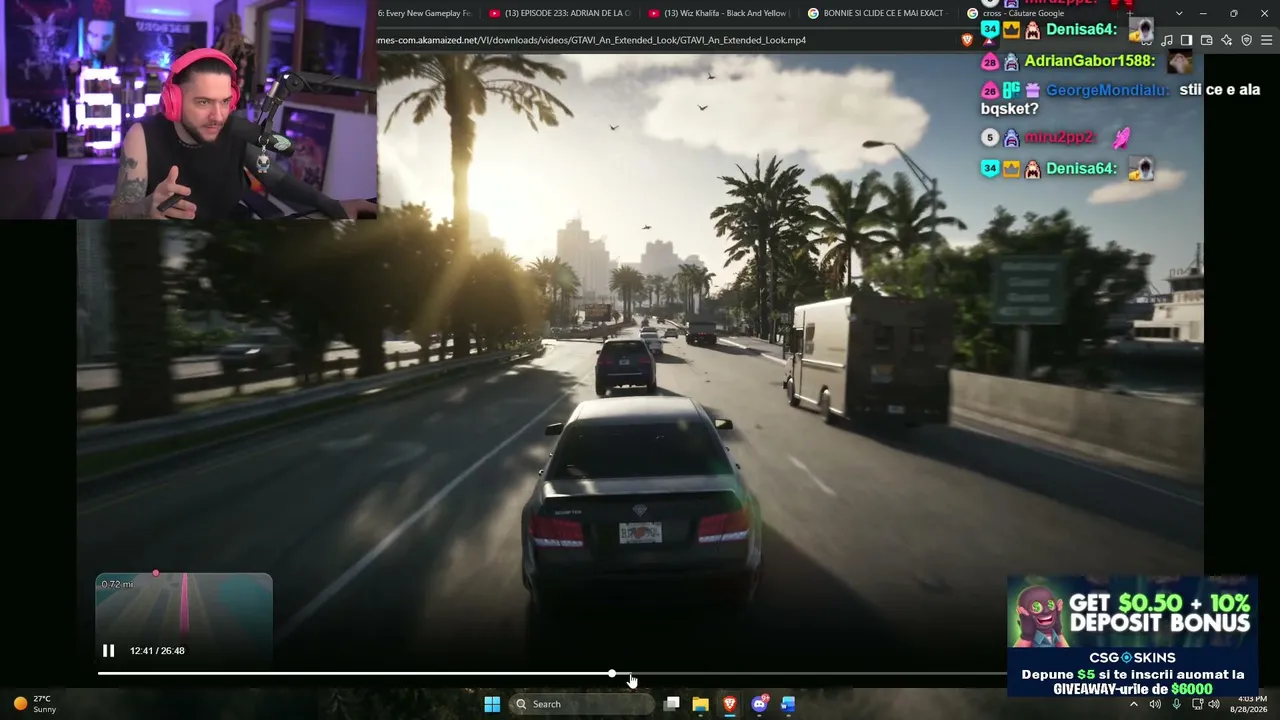Click the streamer webcam overlay
Viewport: 1280px width, 720px height.
tap(189, 109)
